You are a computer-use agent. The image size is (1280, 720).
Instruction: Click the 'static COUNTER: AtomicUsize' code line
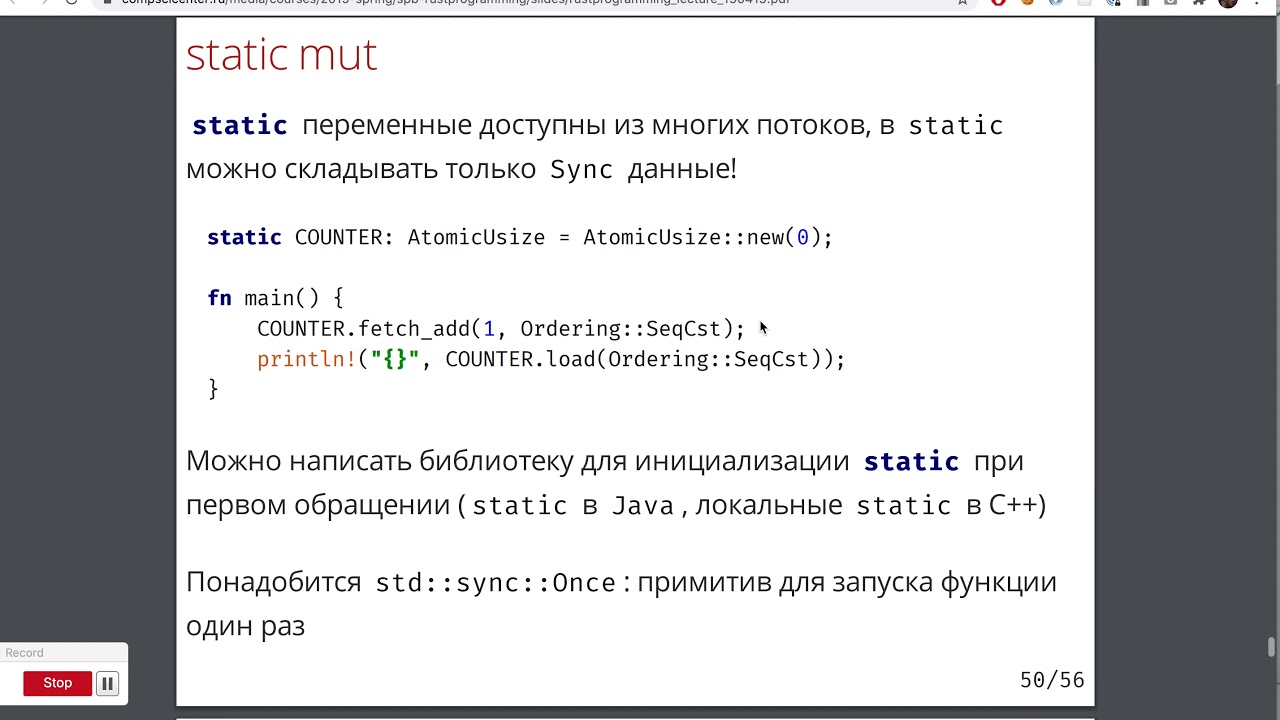[519, 237]
